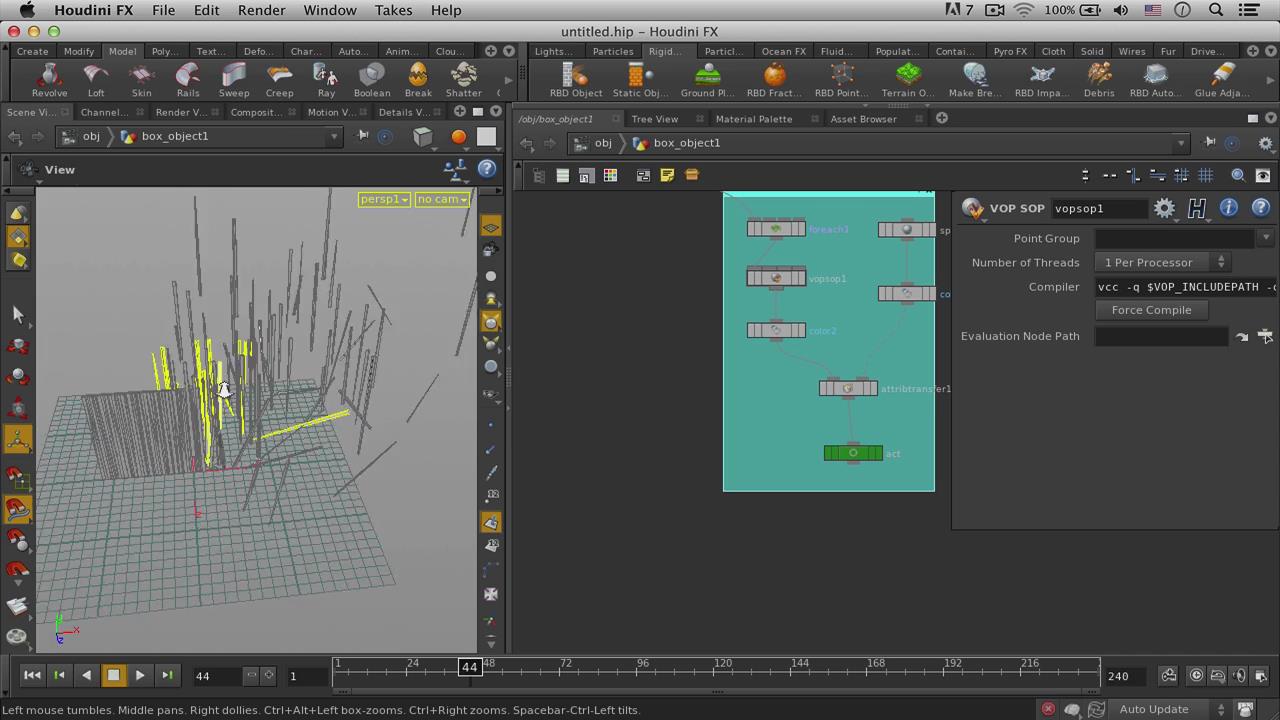Viewport: 1280px width, 720px height.
Task: Click the Play forward button
Action: (140, 675)
